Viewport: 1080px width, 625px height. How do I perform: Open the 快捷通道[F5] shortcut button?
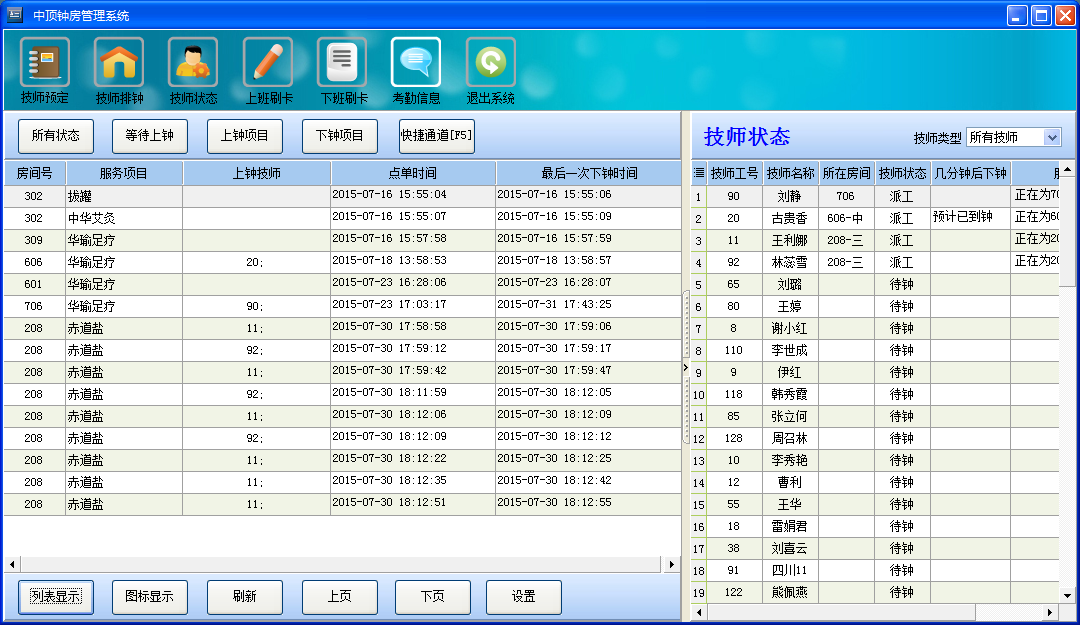pyautogui.click(x=437, y=136)
